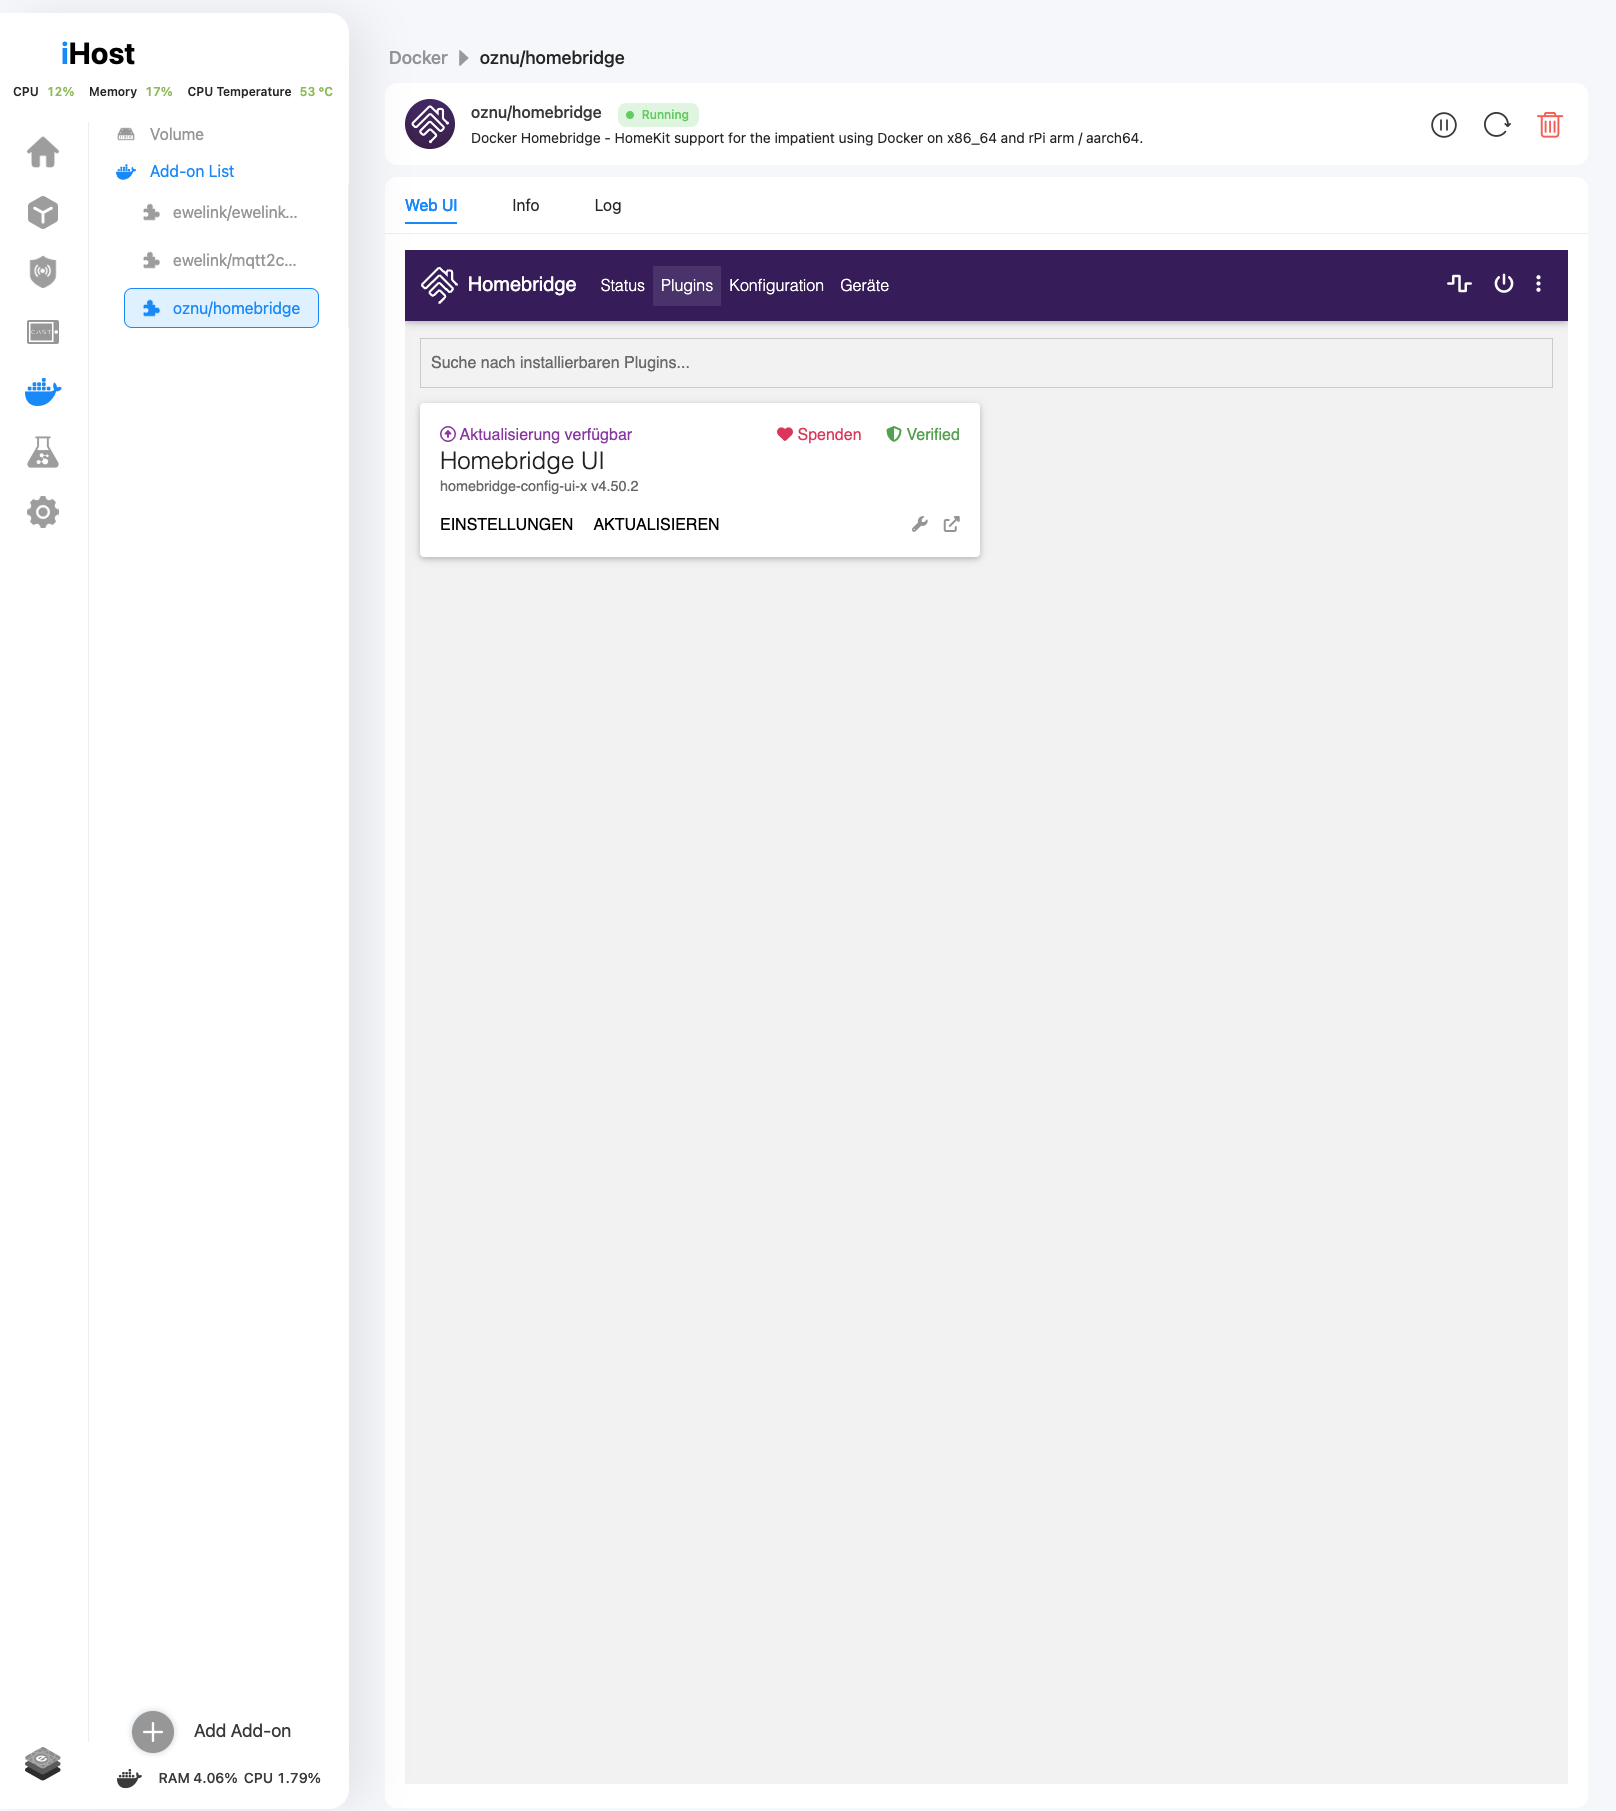This screenshot has height=1811, width=1616.
Task: Click the round plus Add Add-on icon
Action: [153, 1732]
